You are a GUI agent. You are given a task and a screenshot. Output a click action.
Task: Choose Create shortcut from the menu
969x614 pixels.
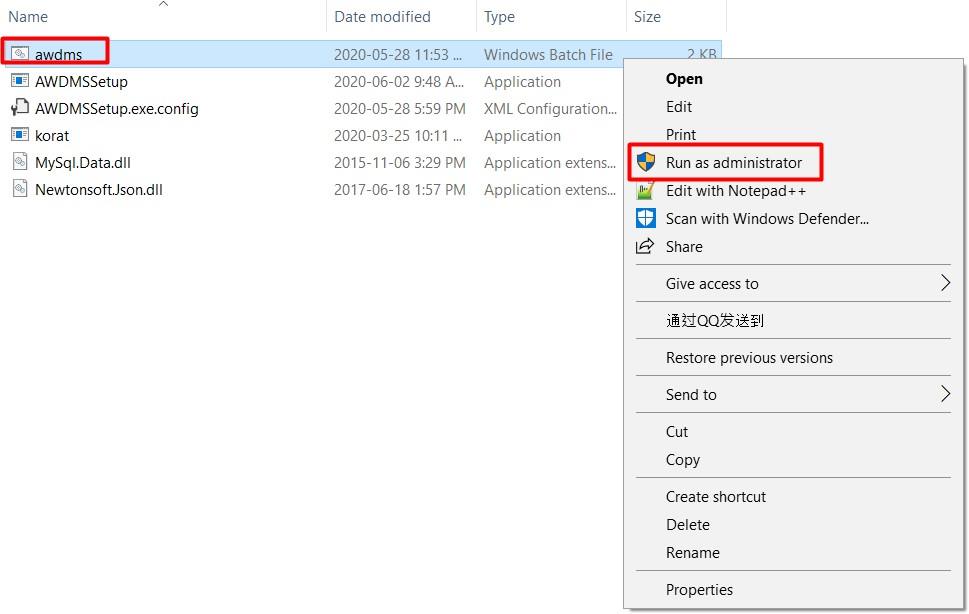pyautogui.click(x=716, y=497)
